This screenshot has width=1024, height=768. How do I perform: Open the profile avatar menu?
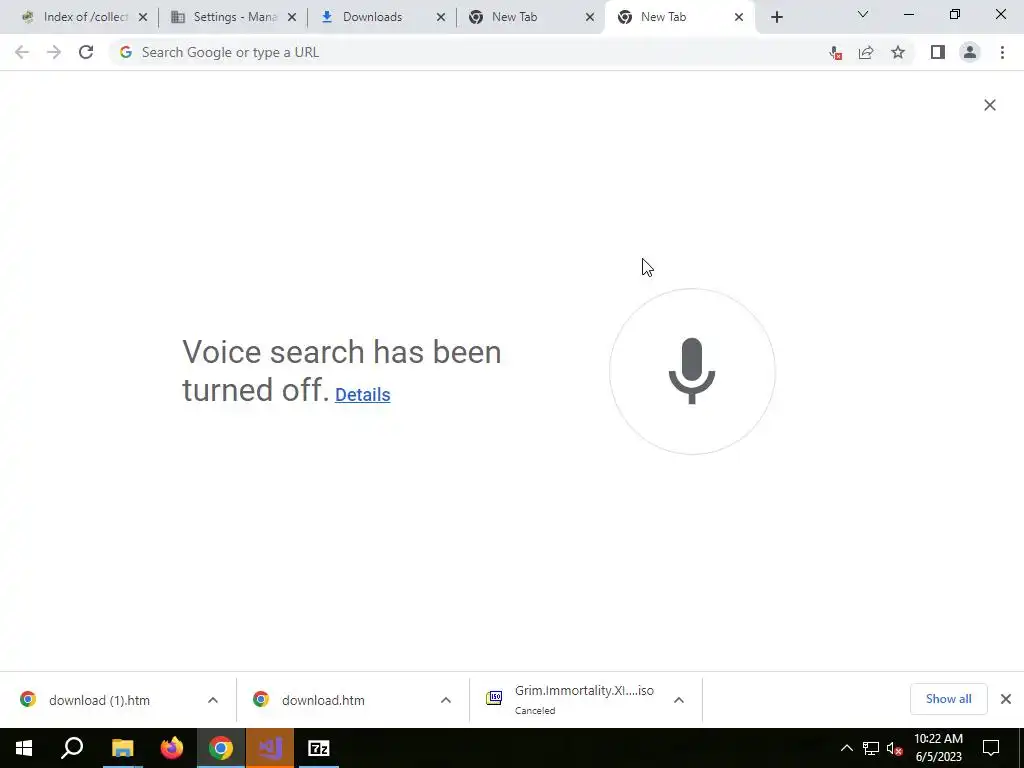pos(970,52)
